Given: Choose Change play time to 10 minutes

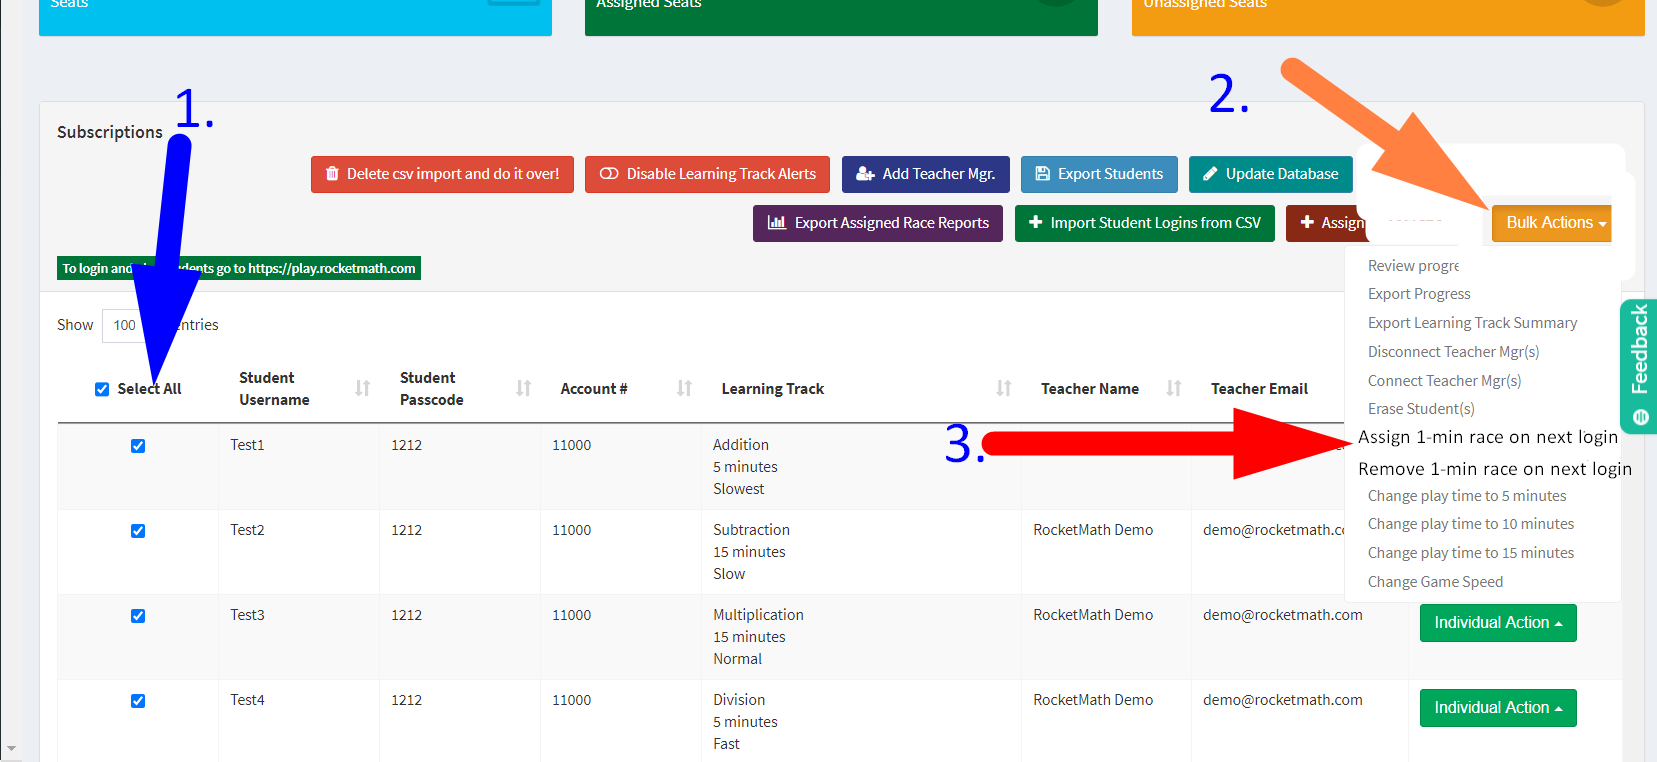Looking at the screenshot, I should pyautogui.click(x=1470, y=524).
